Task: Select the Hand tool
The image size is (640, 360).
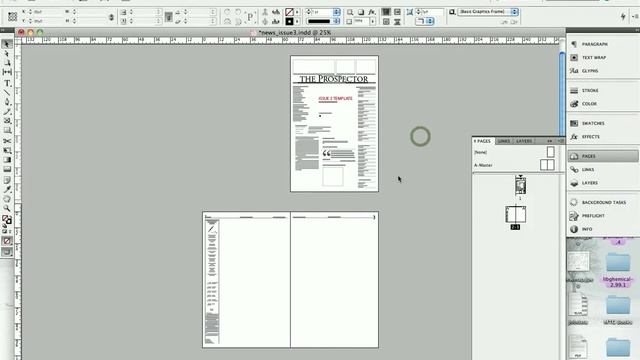Action: (7, 199)
